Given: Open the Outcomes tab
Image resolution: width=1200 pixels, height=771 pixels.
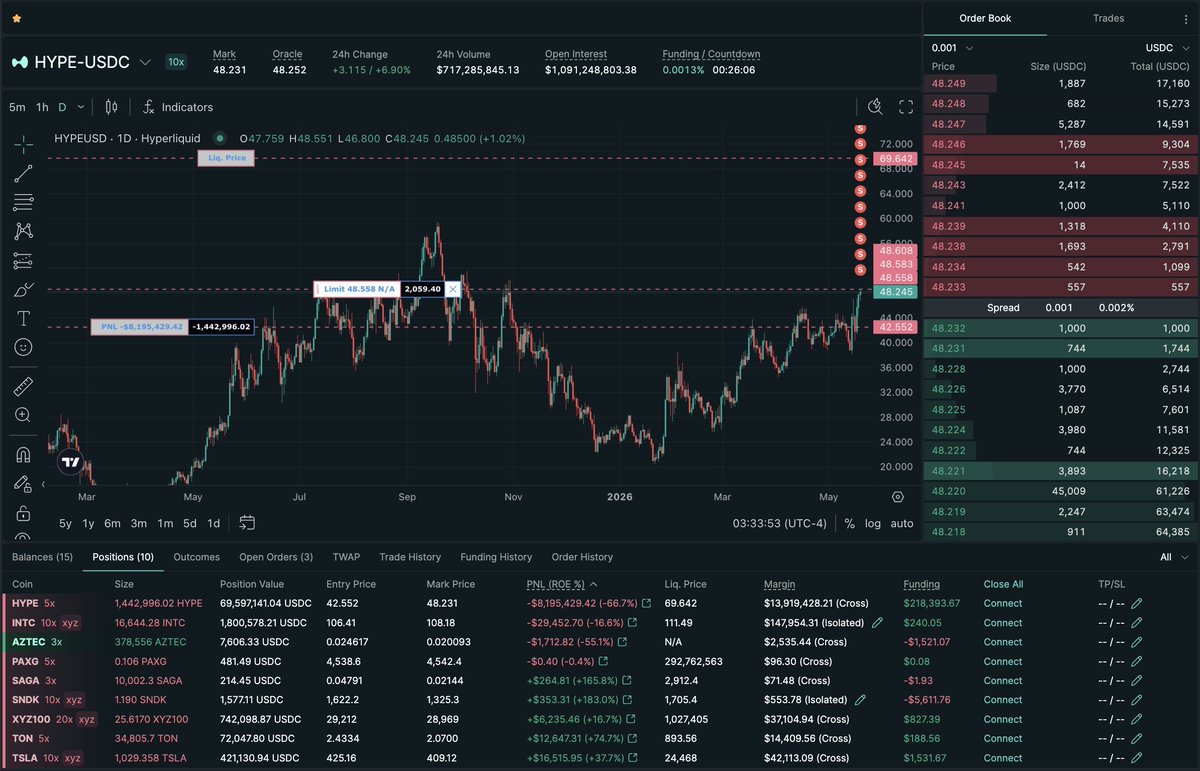Looking at the screenshot, I should pyautogui.click(x=196, y=557).
